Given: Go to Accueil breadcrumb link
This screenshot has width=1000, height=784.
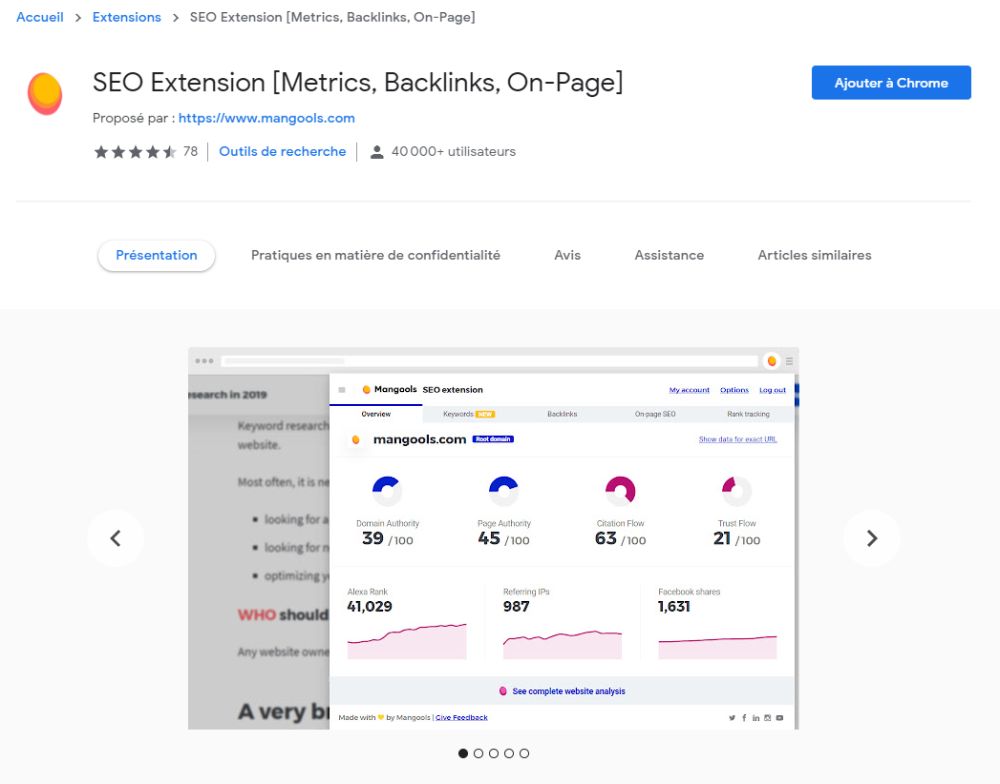Looking at the screenshot, I should coord(40,17).
